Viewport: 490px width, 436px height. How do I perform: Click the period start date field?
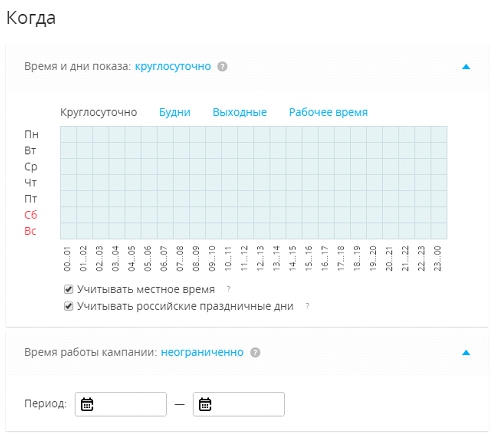pyautogui.click(x=121, y=404)
